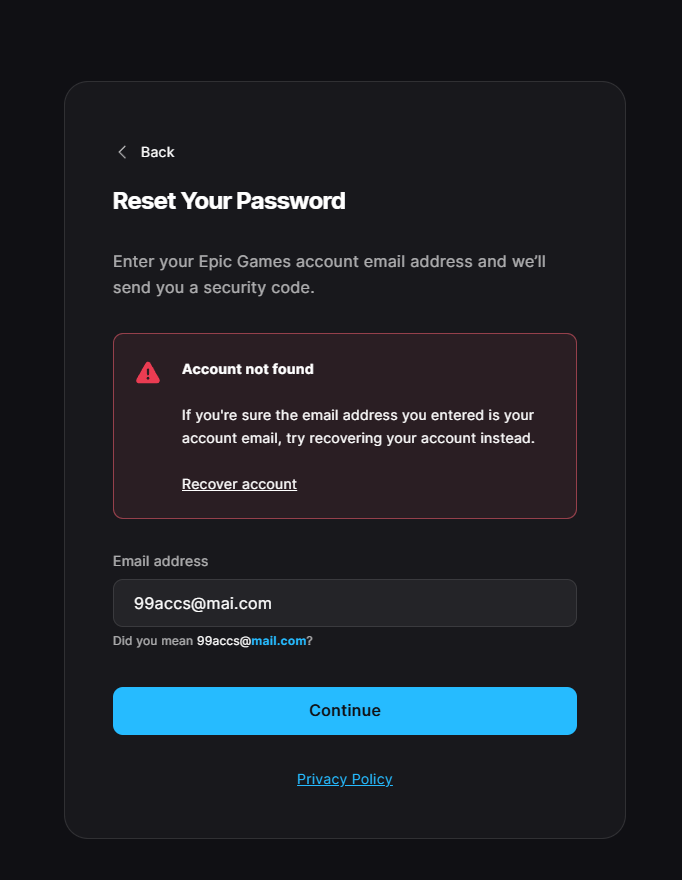Click the '99accs@' part of the suggestion

(x=223, y=641)
